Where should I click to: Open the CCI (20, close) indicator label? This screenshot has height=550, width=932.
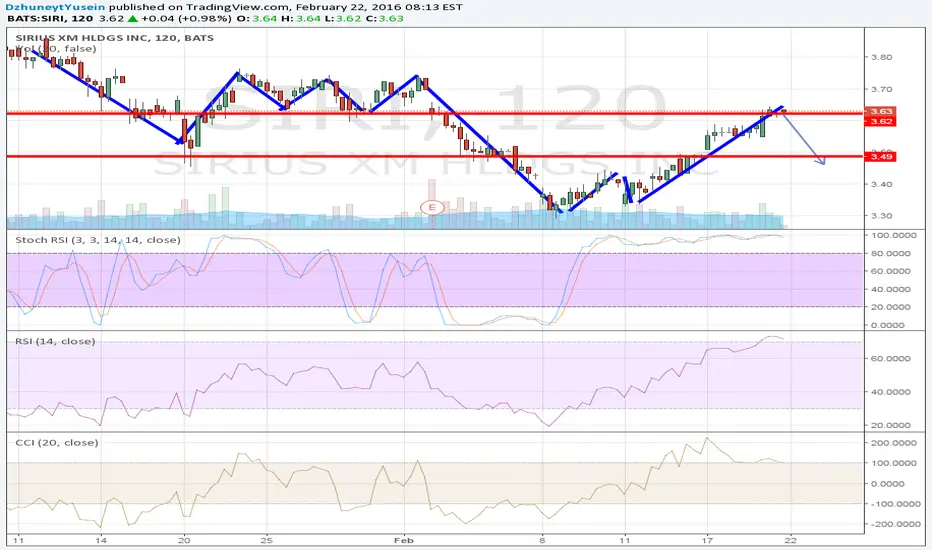pyautogui.click(x=56, y=442)
